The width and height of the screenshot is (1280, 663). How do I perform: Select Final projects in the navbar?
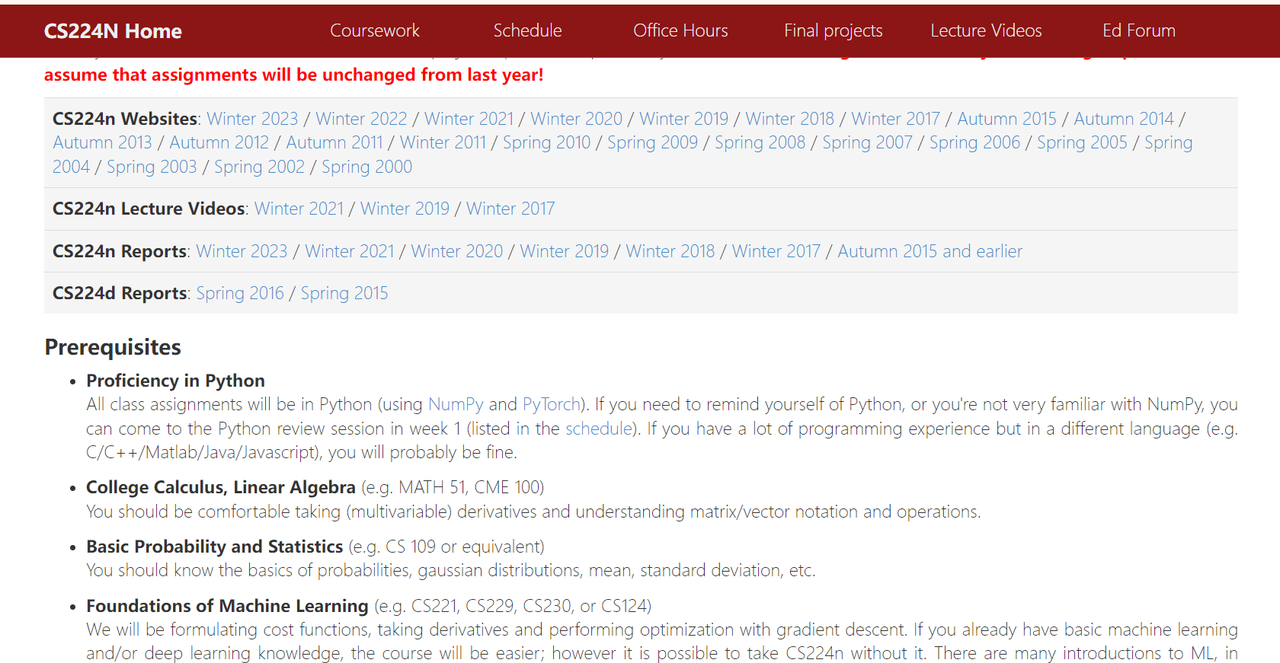tap(833, 31)
